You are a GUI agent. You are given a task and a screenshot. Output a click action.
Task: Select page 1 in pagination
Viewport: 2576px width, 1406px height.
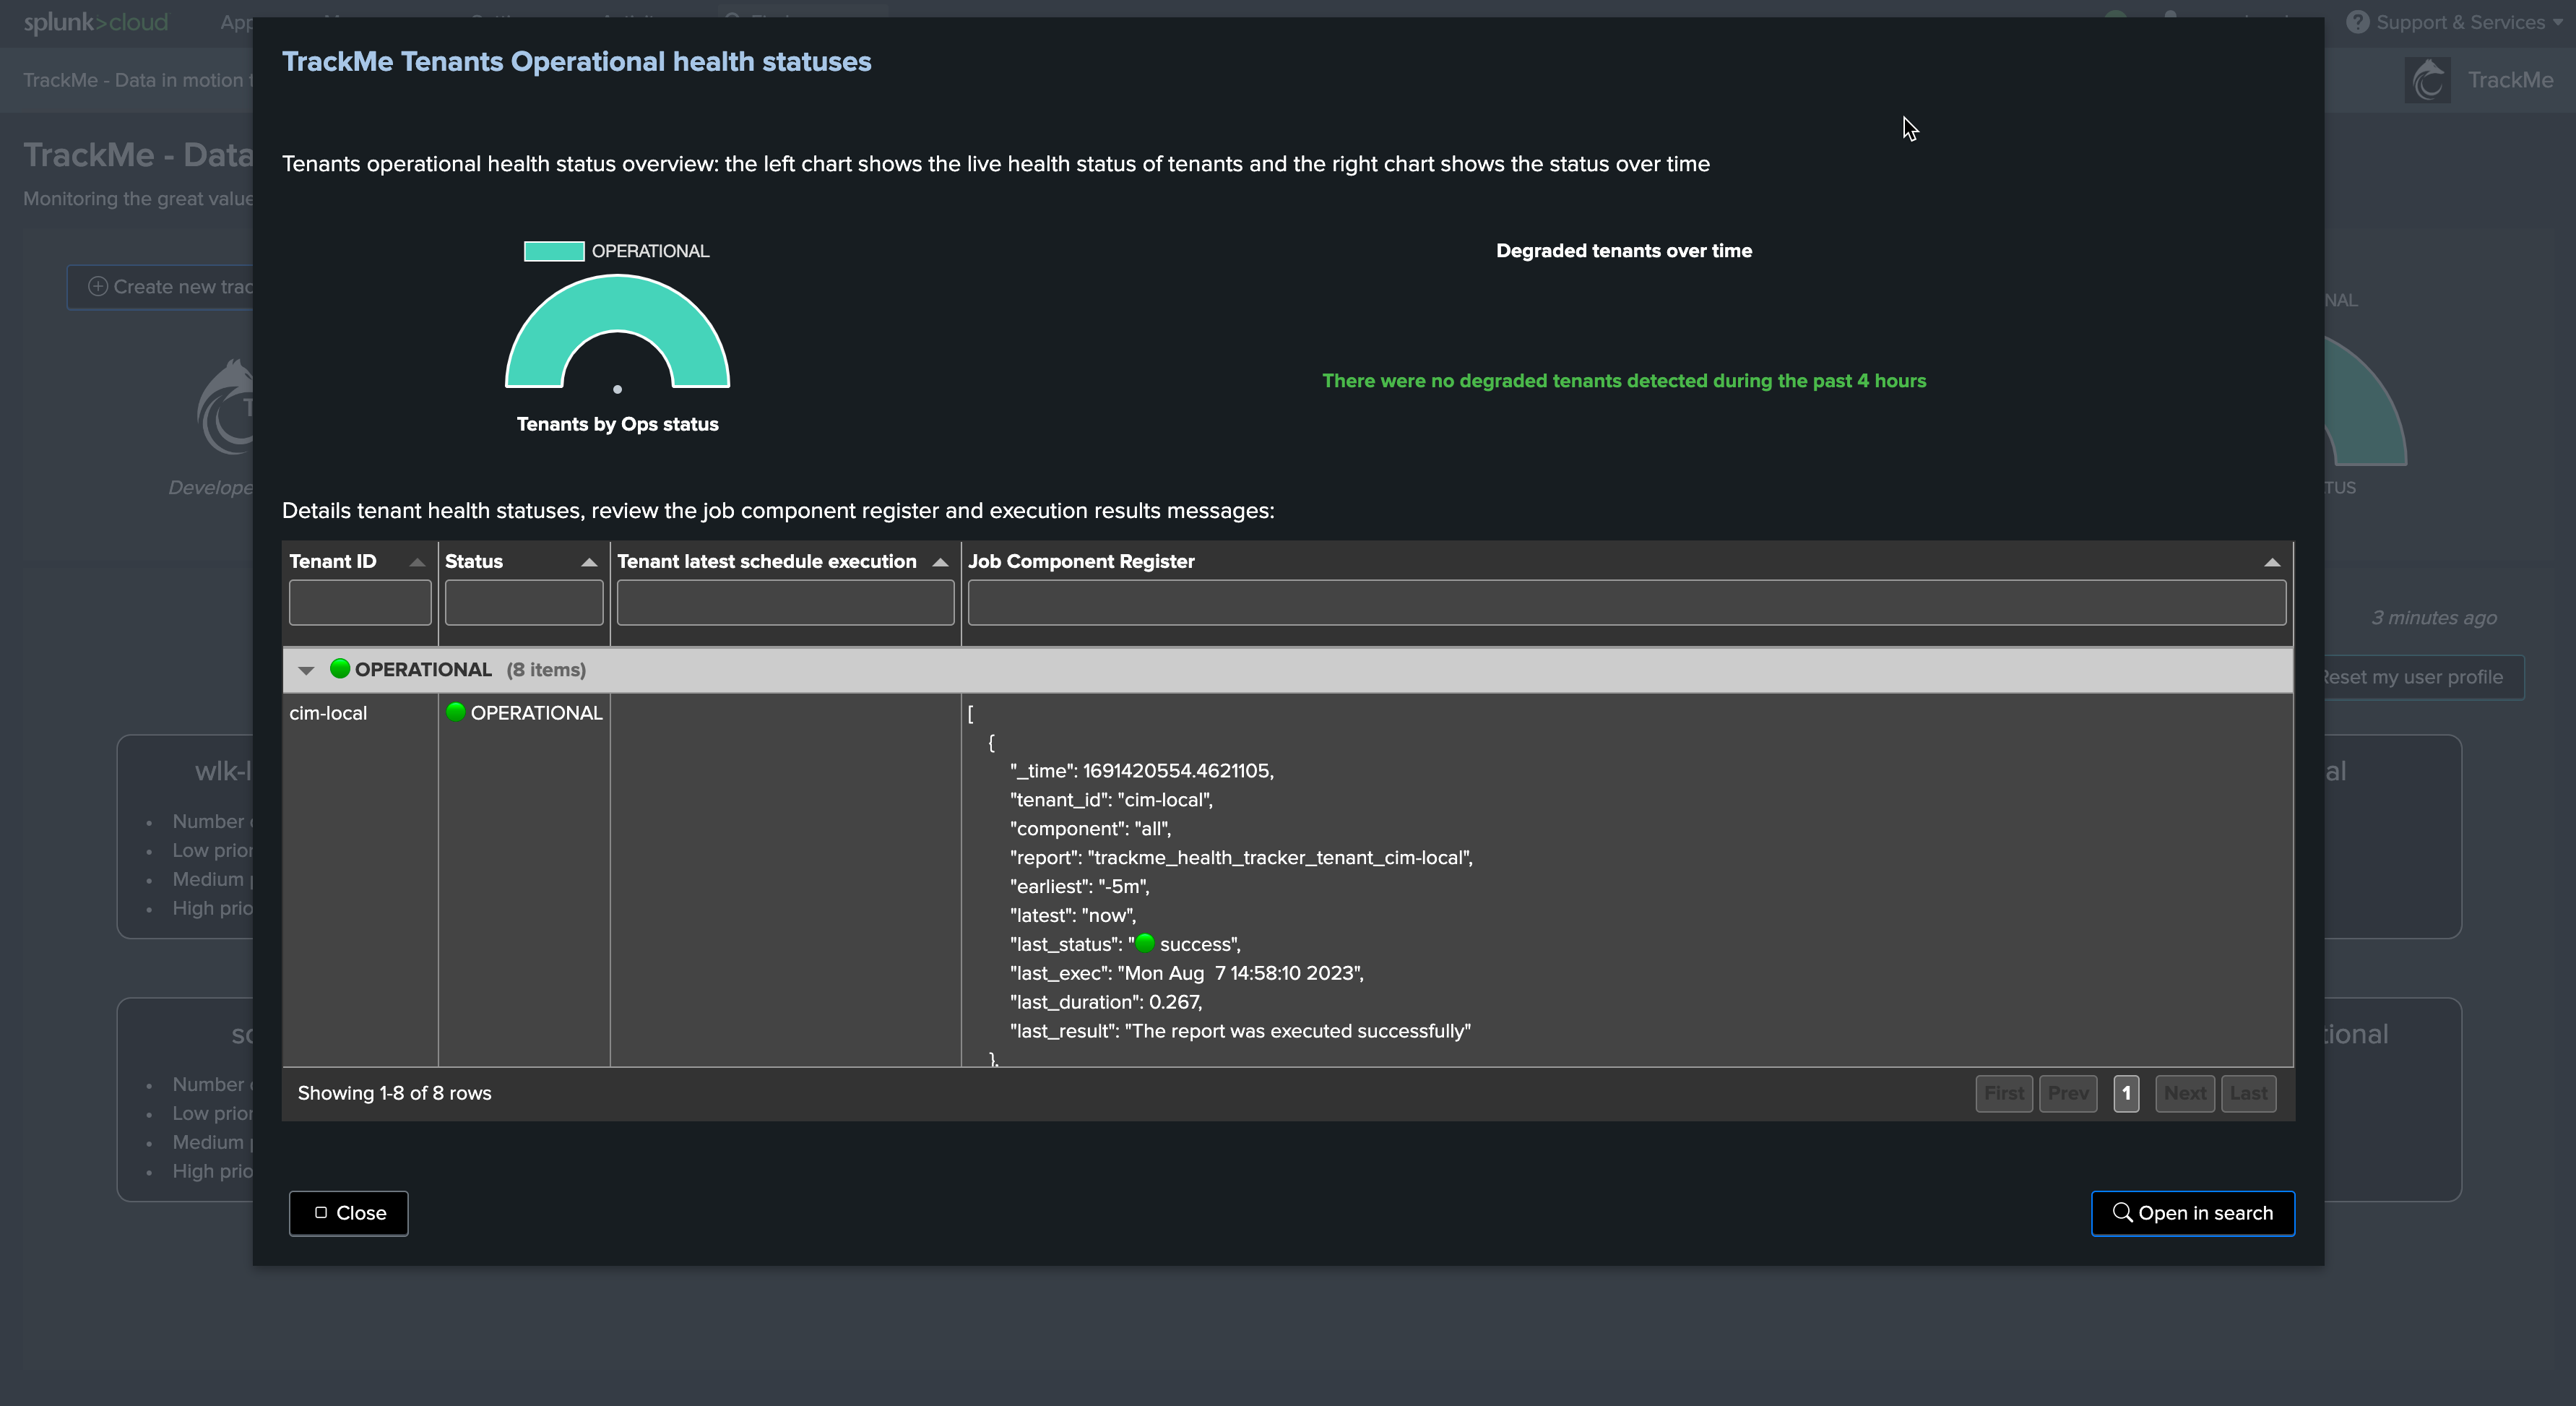tap(2126, 1093)
